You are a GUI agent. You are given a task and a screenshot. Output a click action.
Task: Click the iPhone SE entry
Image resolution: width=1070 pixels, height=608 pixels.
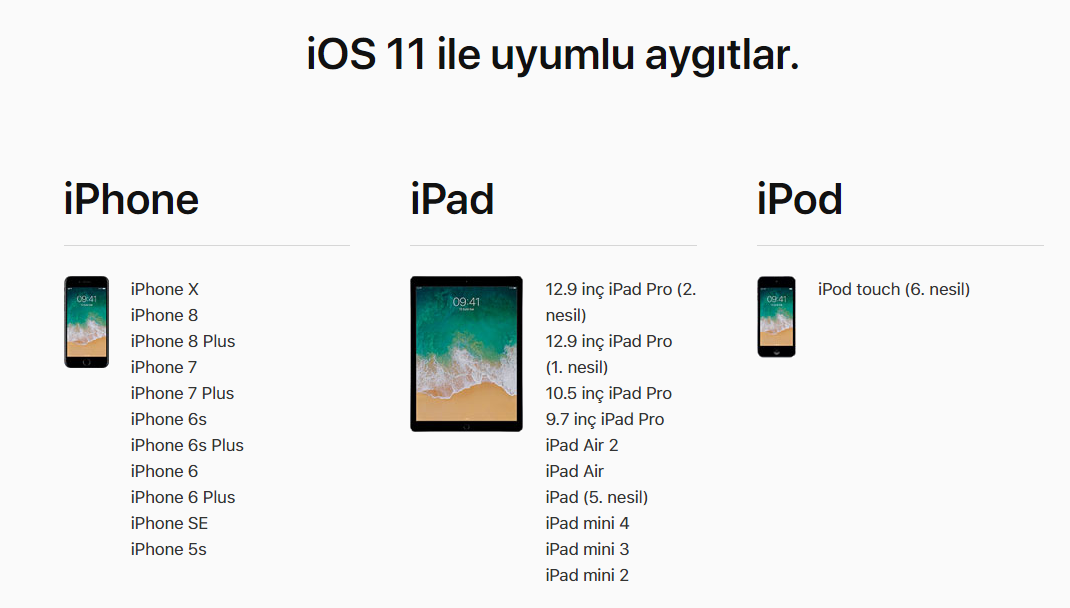tap(169, 523)
